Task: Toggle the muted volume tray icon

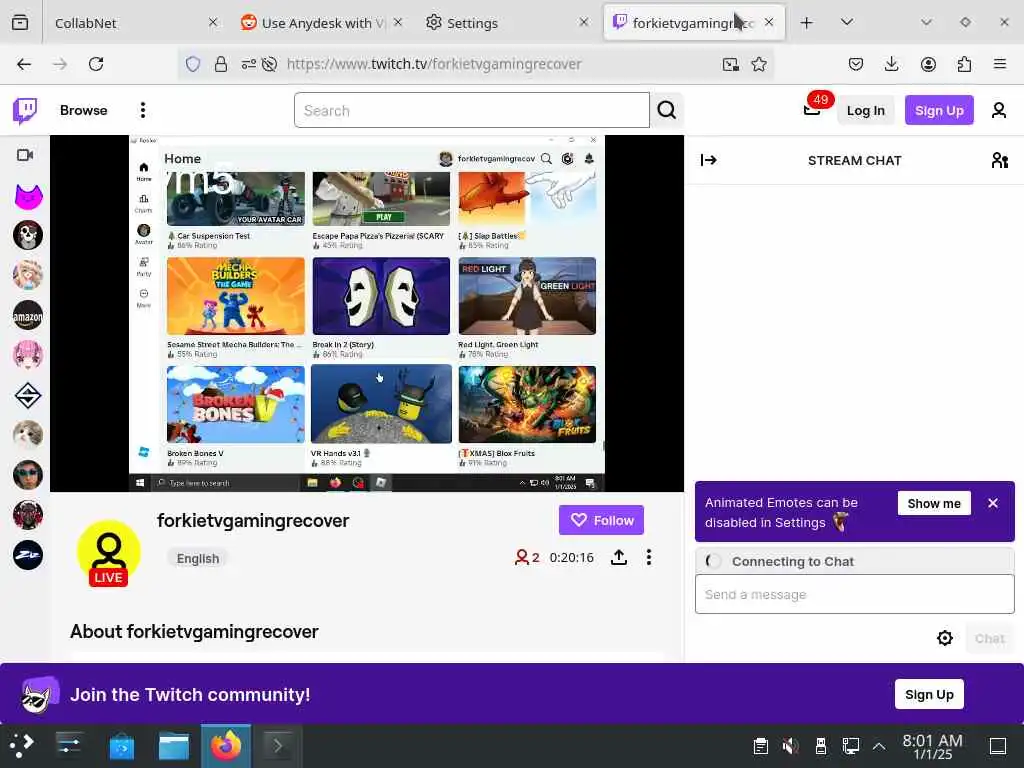Action: [790, 746]
